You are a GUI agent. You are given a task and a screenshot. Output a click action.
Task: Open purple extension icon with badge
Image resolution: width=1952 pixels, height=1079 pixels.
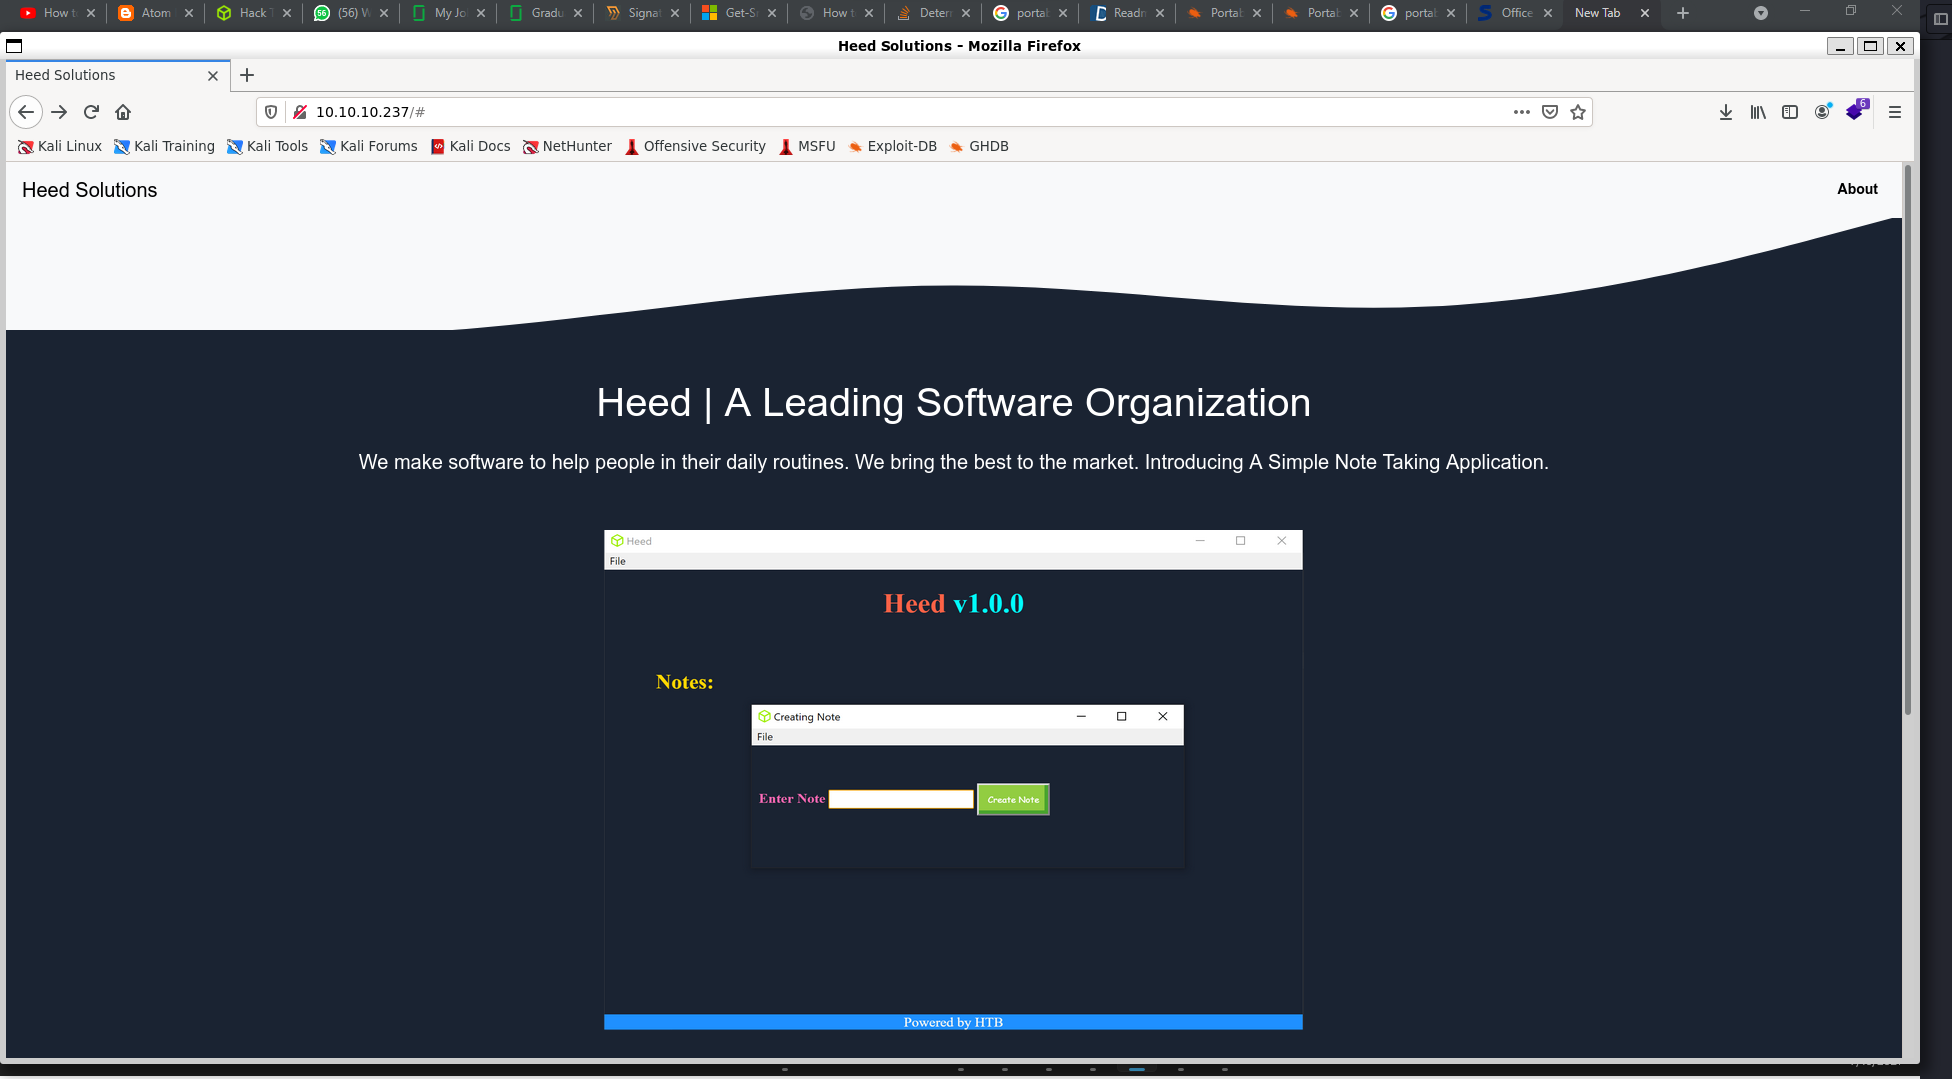pyautogui.click(x=1856, y=111)
